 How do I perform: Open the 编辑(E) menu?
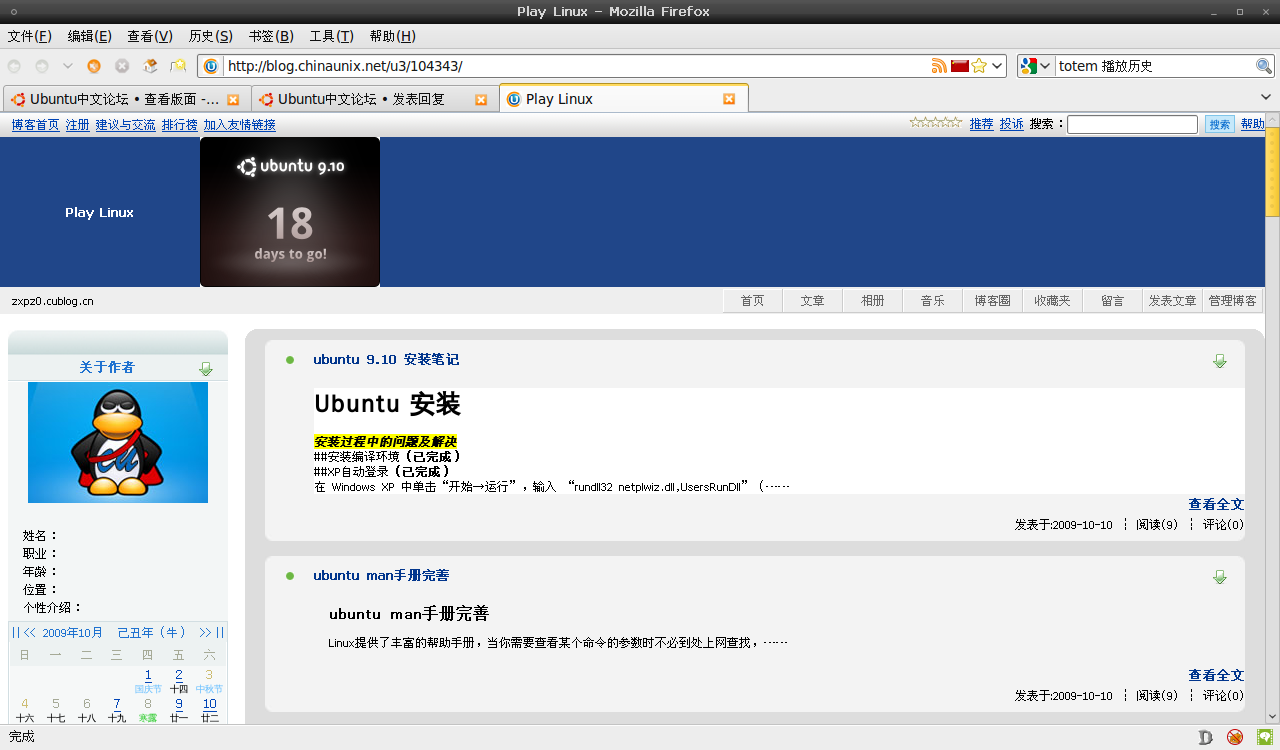89,36
